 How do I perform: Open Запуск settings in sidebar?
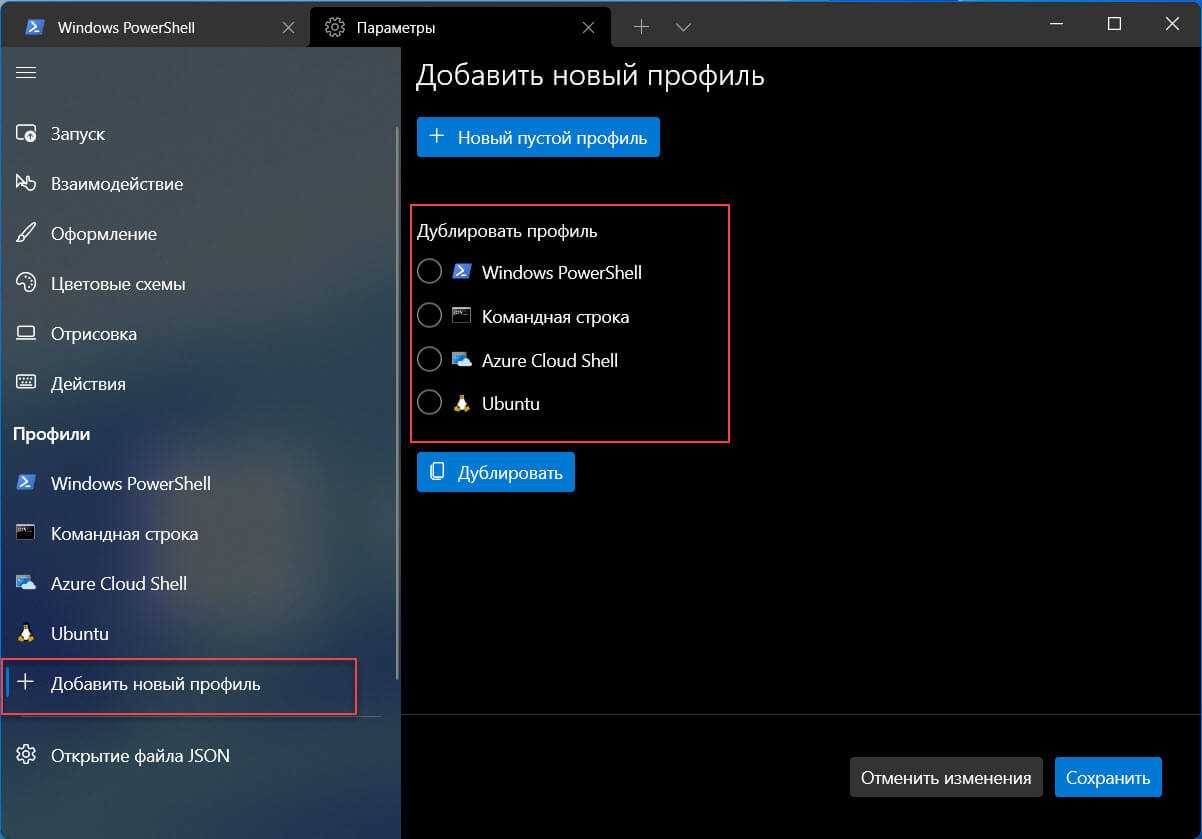[x=77, y=134]
